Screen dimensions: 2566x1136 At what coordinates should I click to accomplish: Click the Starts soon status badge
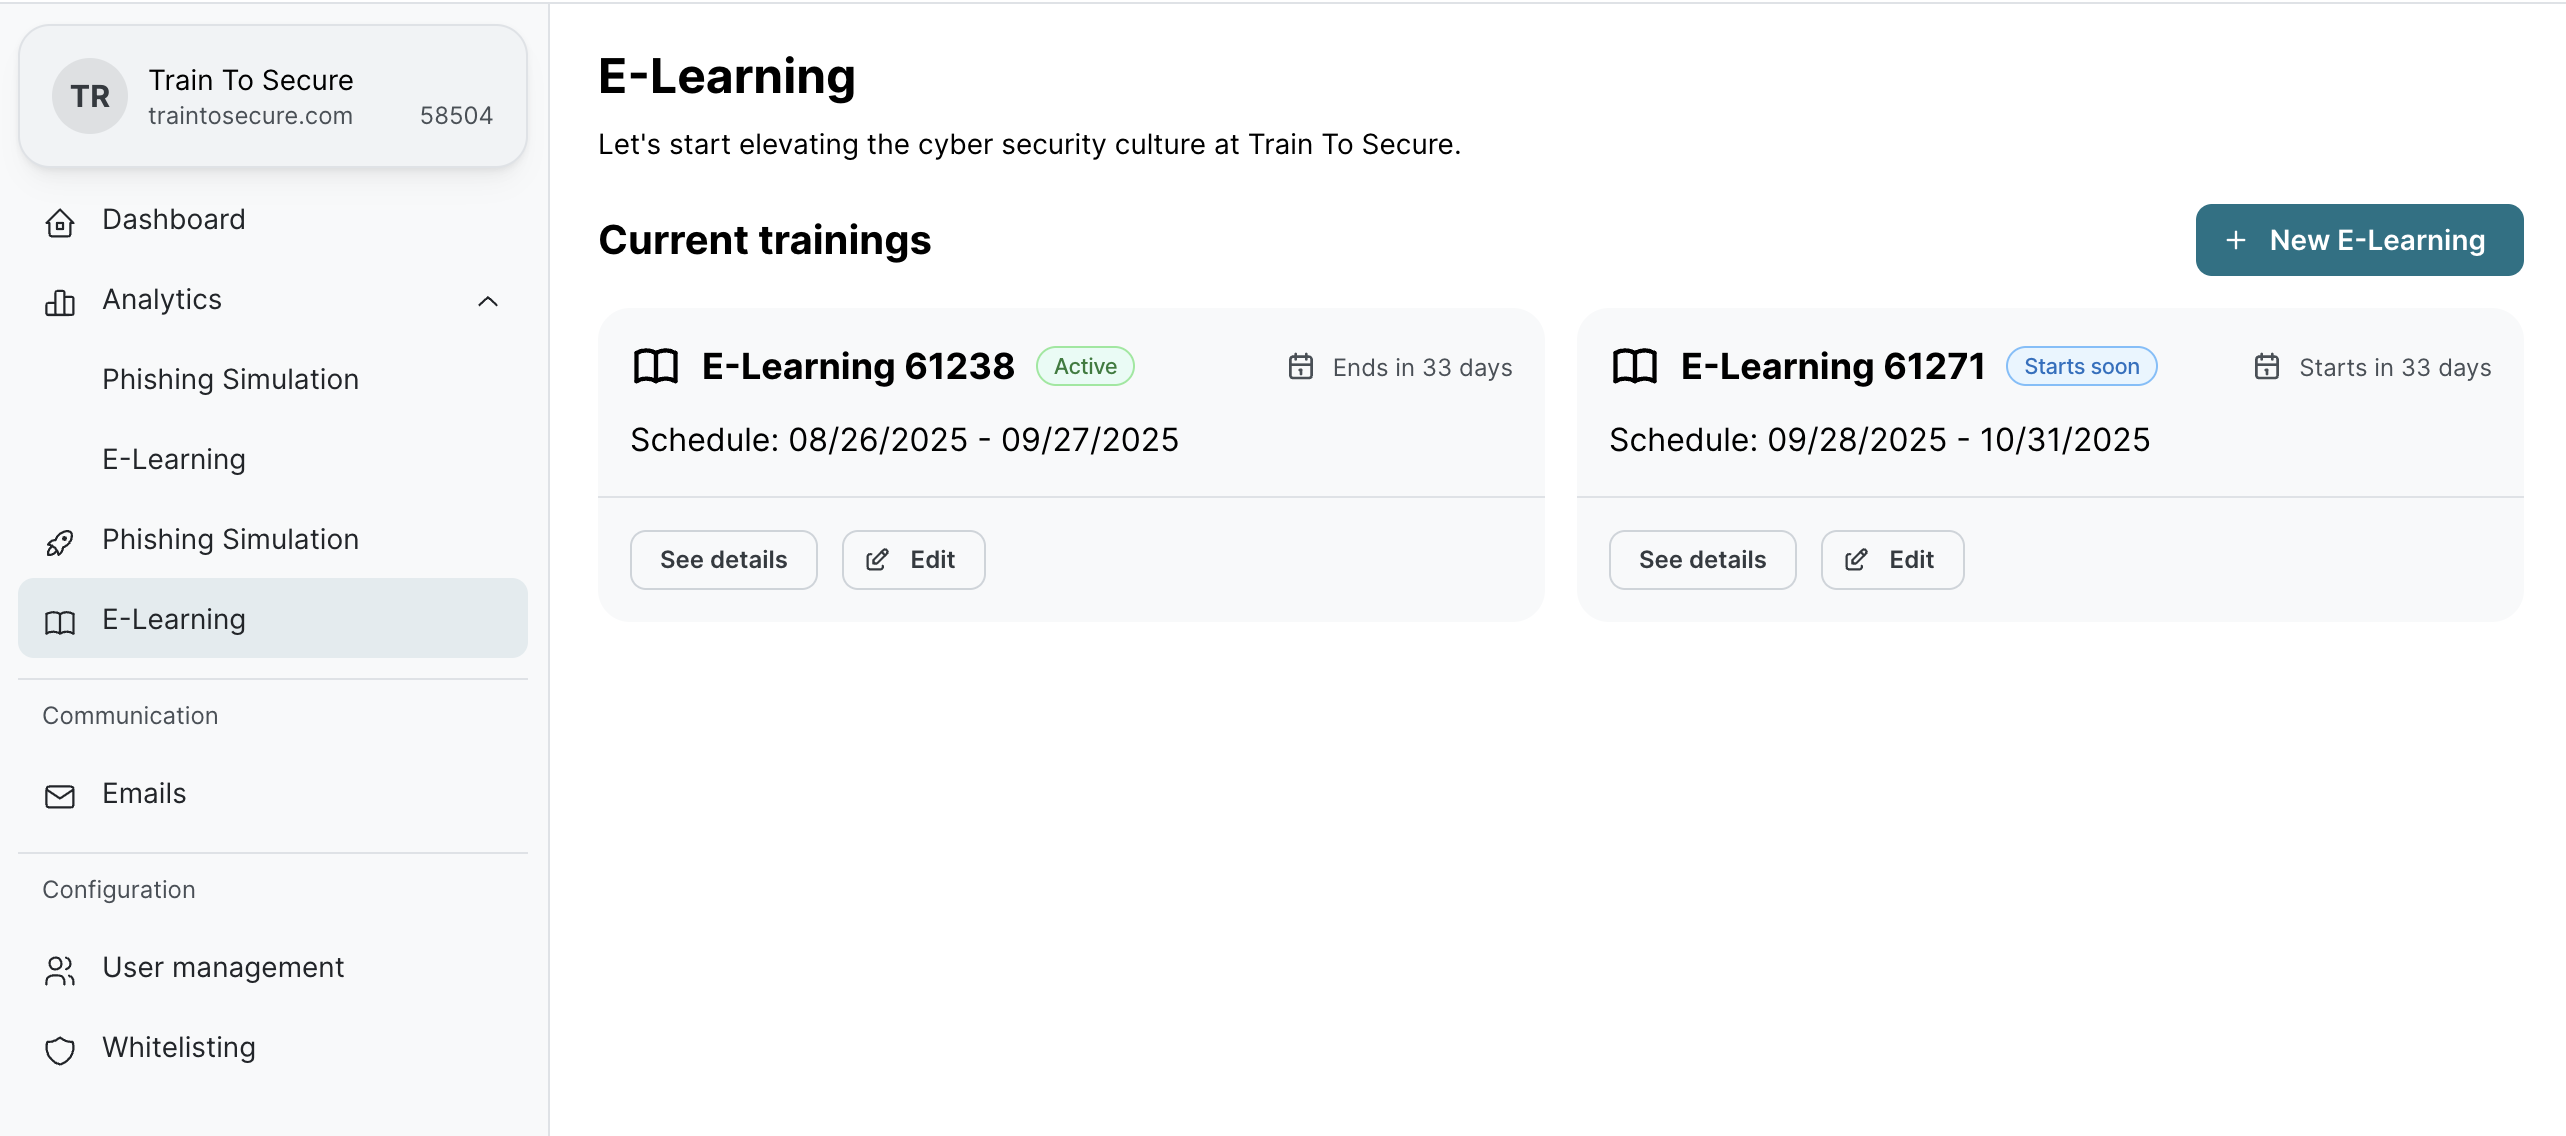tap(2081, 367)
